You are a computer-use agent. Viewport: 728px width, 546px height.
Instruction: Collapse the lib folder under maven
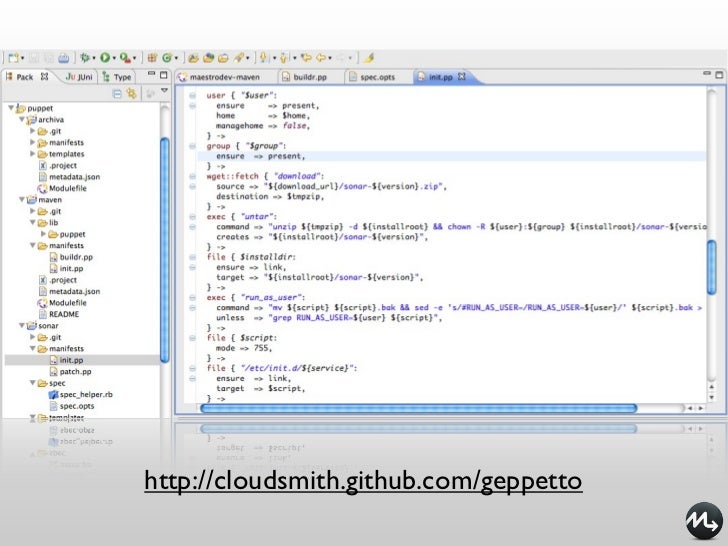[x=32, y=222]
